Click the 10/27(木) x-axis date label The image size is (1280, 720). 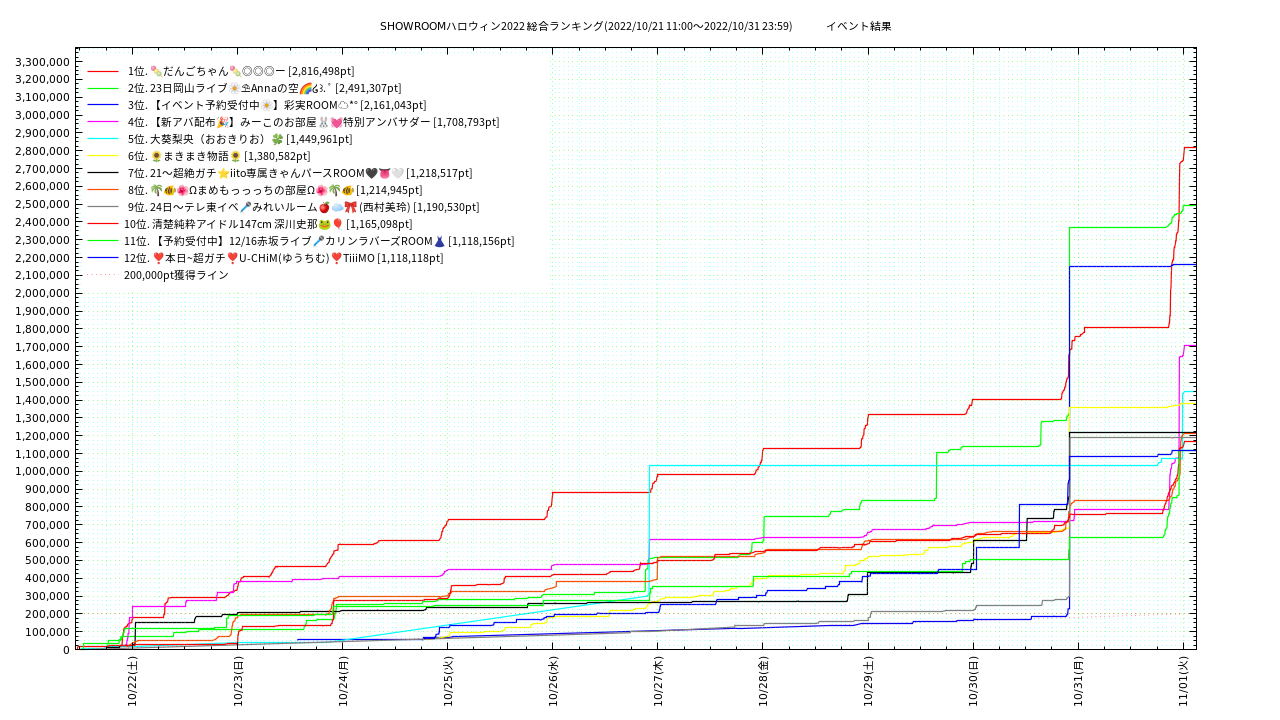[x=658, y=681]
